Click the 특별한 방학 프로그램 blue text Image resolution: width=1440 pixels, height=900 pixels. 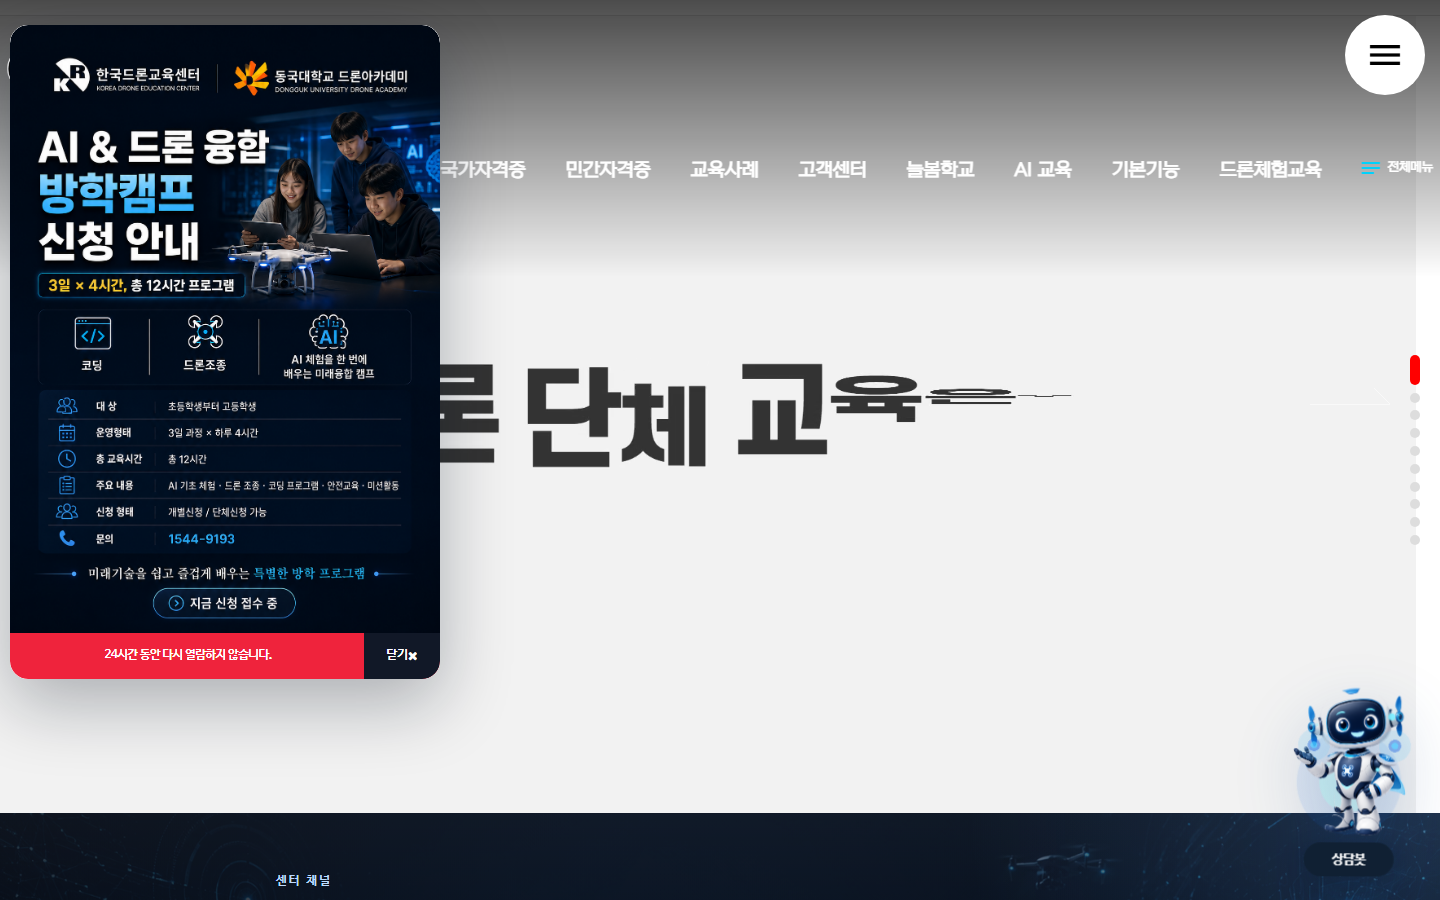(309, 573)
